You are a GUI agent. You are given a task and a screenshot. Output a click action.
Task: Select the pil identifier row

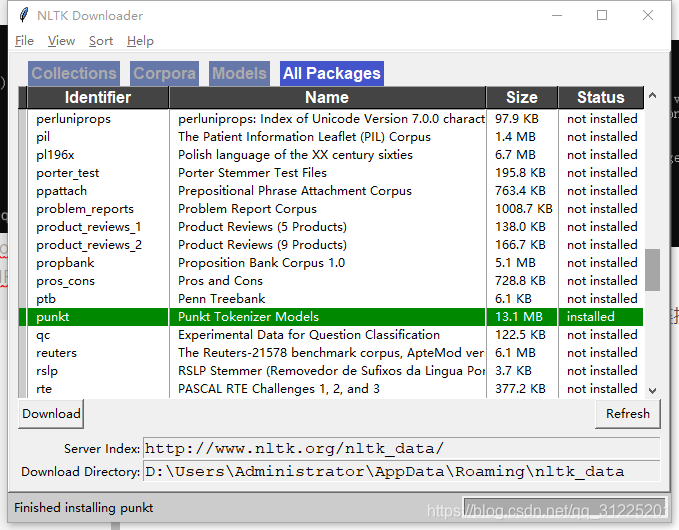[43, 137]
